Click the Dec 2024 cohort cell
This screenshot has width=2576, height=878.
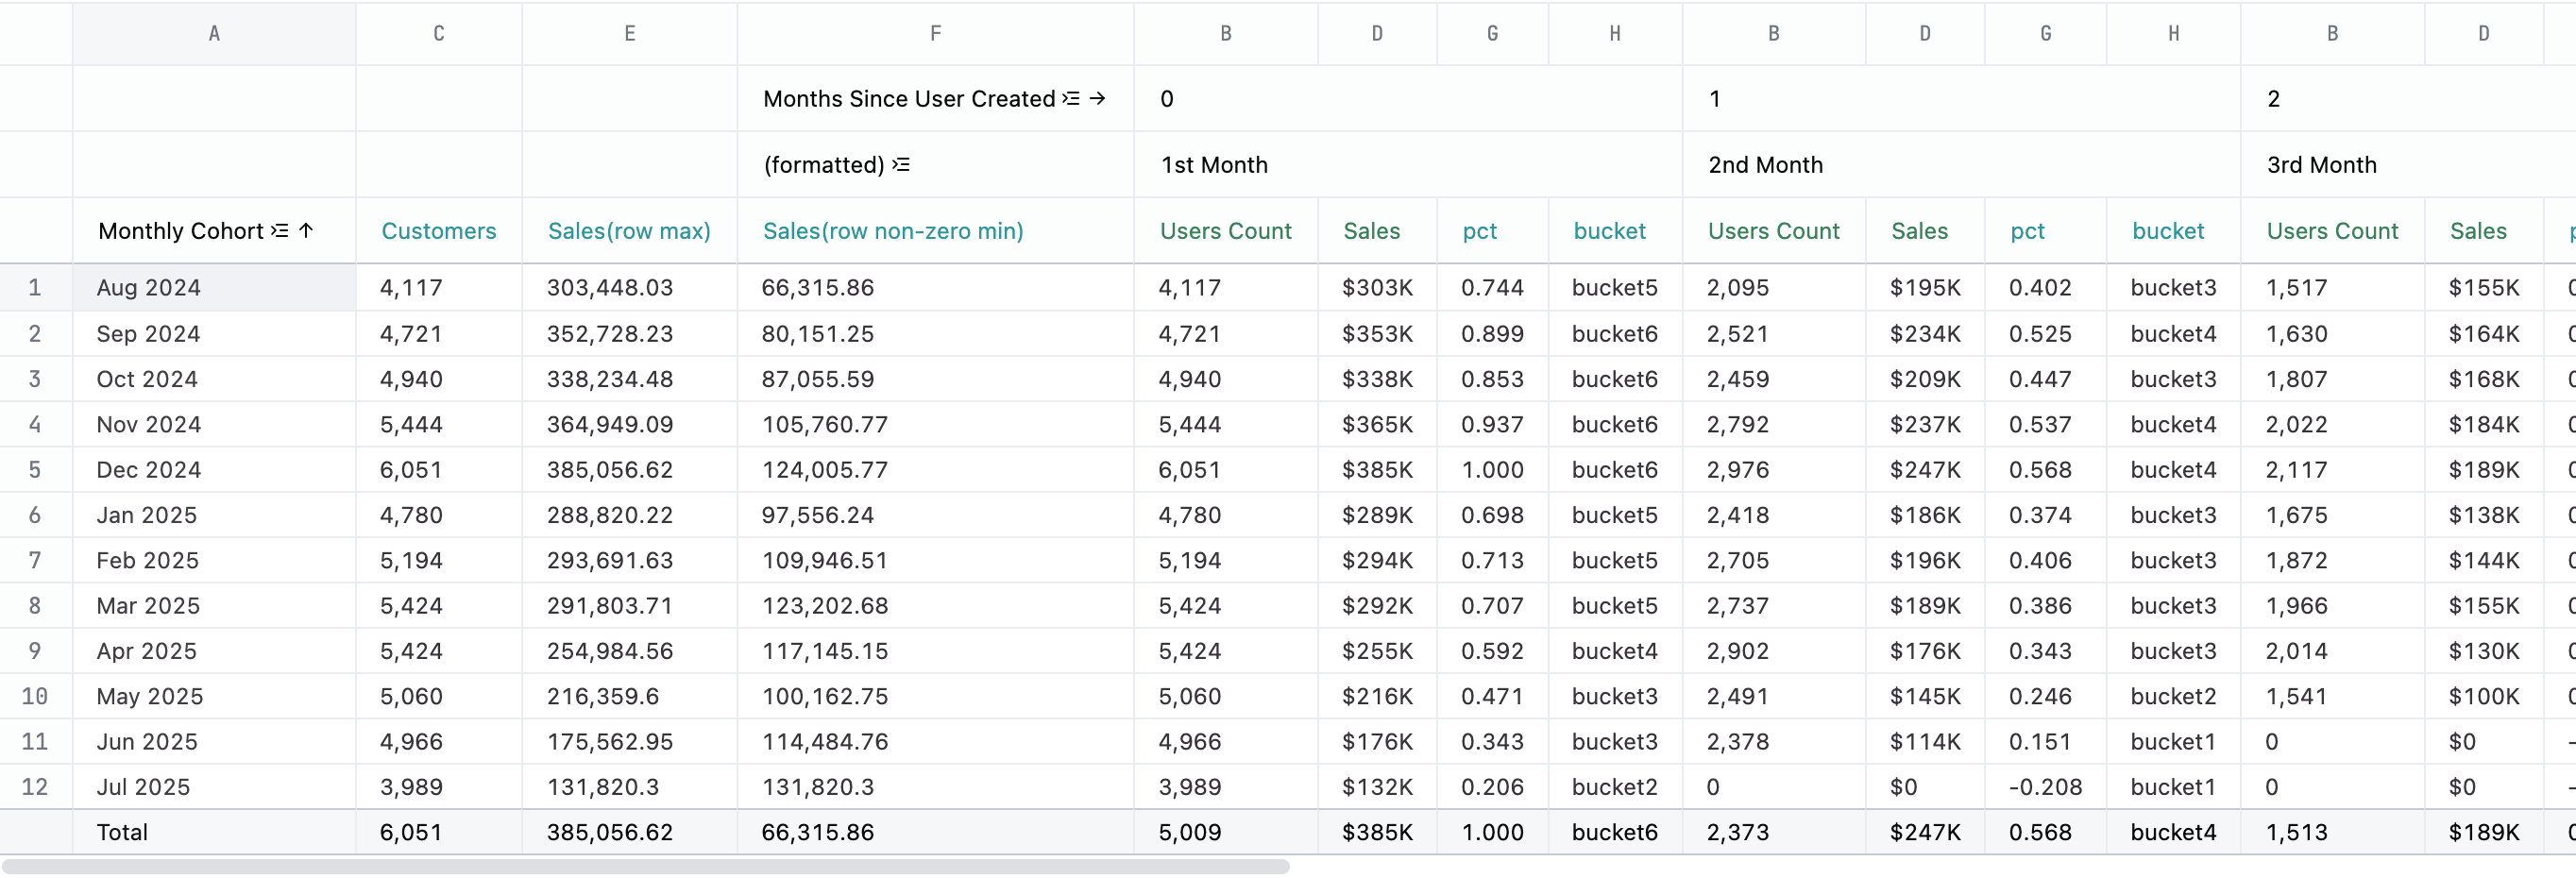point(149,470)
